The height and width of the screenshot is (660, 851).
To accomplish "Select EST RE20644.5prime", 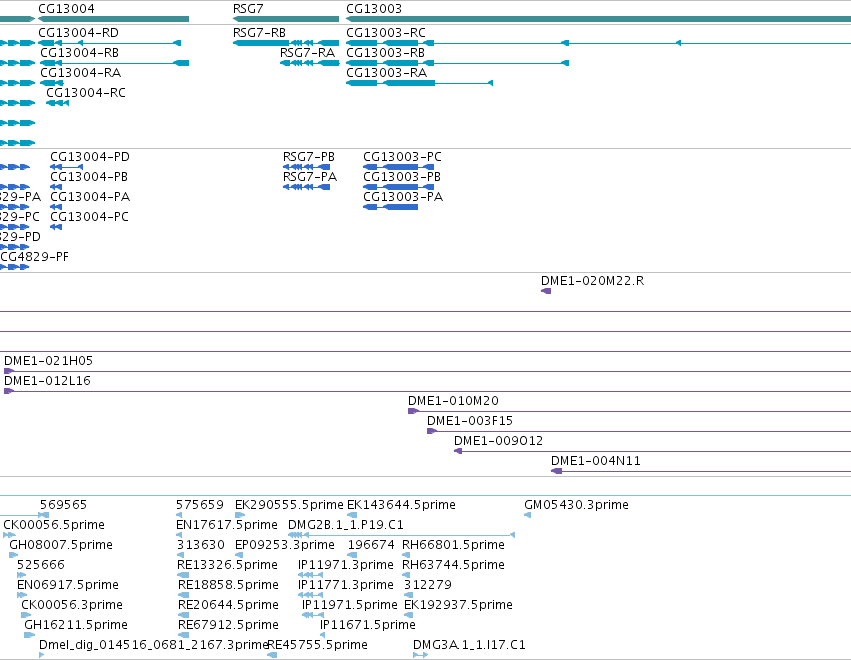I will [228, 606].
